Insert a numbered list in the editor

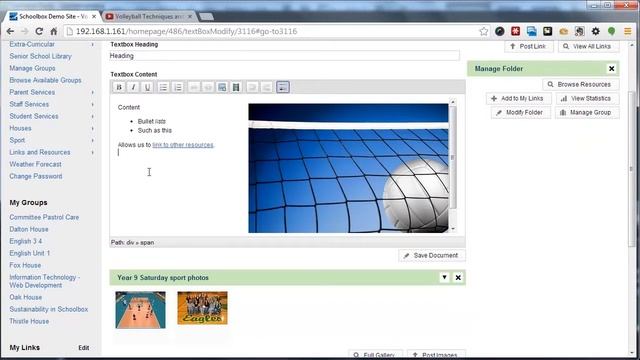(x=178, y=87)
